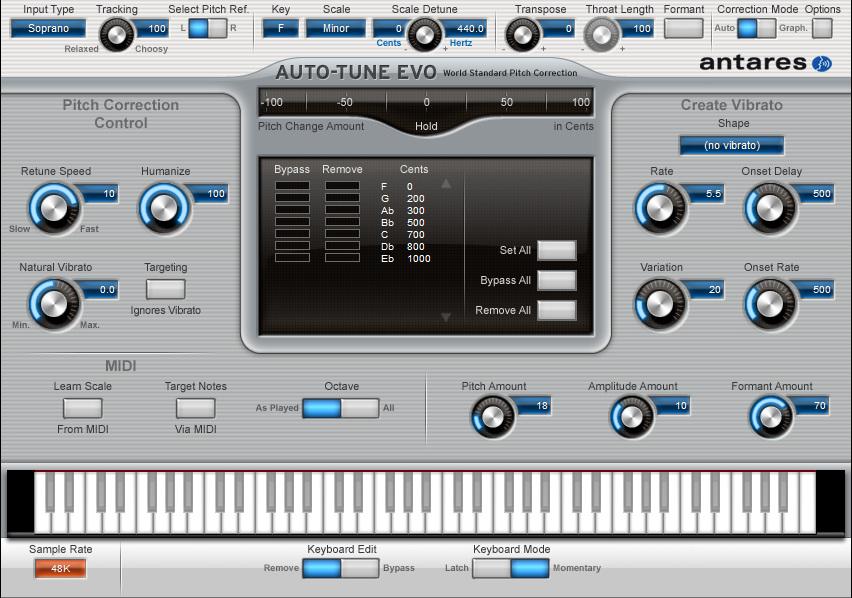Toggle Bypass for note Ab
The height and width of the screenshot is (598, 852).
click(x=292, y=210)
